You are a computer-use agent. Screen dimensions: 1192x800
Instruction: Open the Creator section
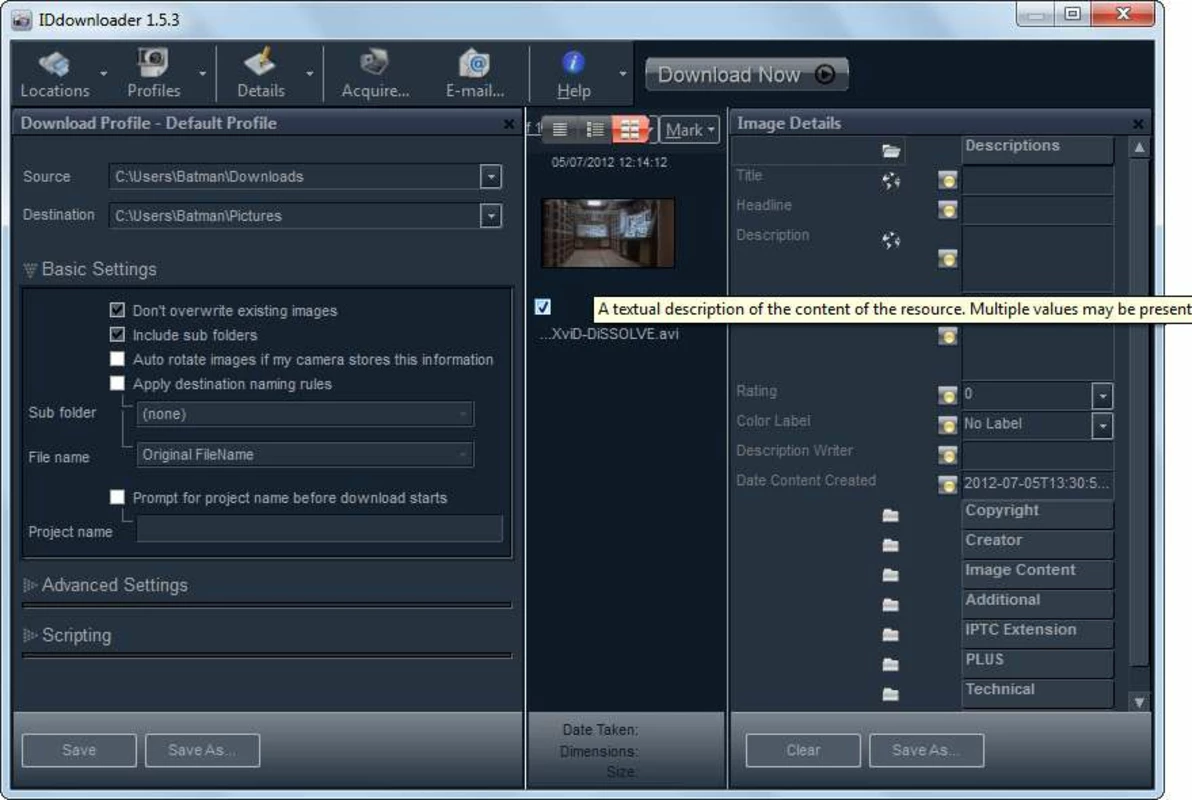click(x=1037, y=544)
